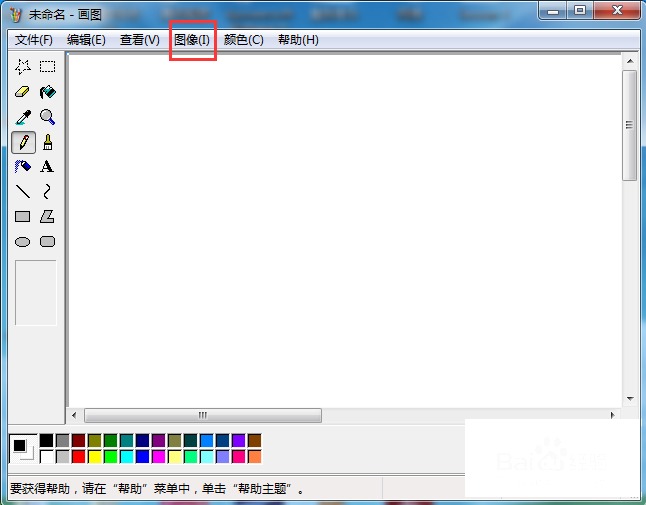Viewport: 646px width, 505px height.
Task: Select the dark red (maroon) swatch
Action: [x=79, y=440]
